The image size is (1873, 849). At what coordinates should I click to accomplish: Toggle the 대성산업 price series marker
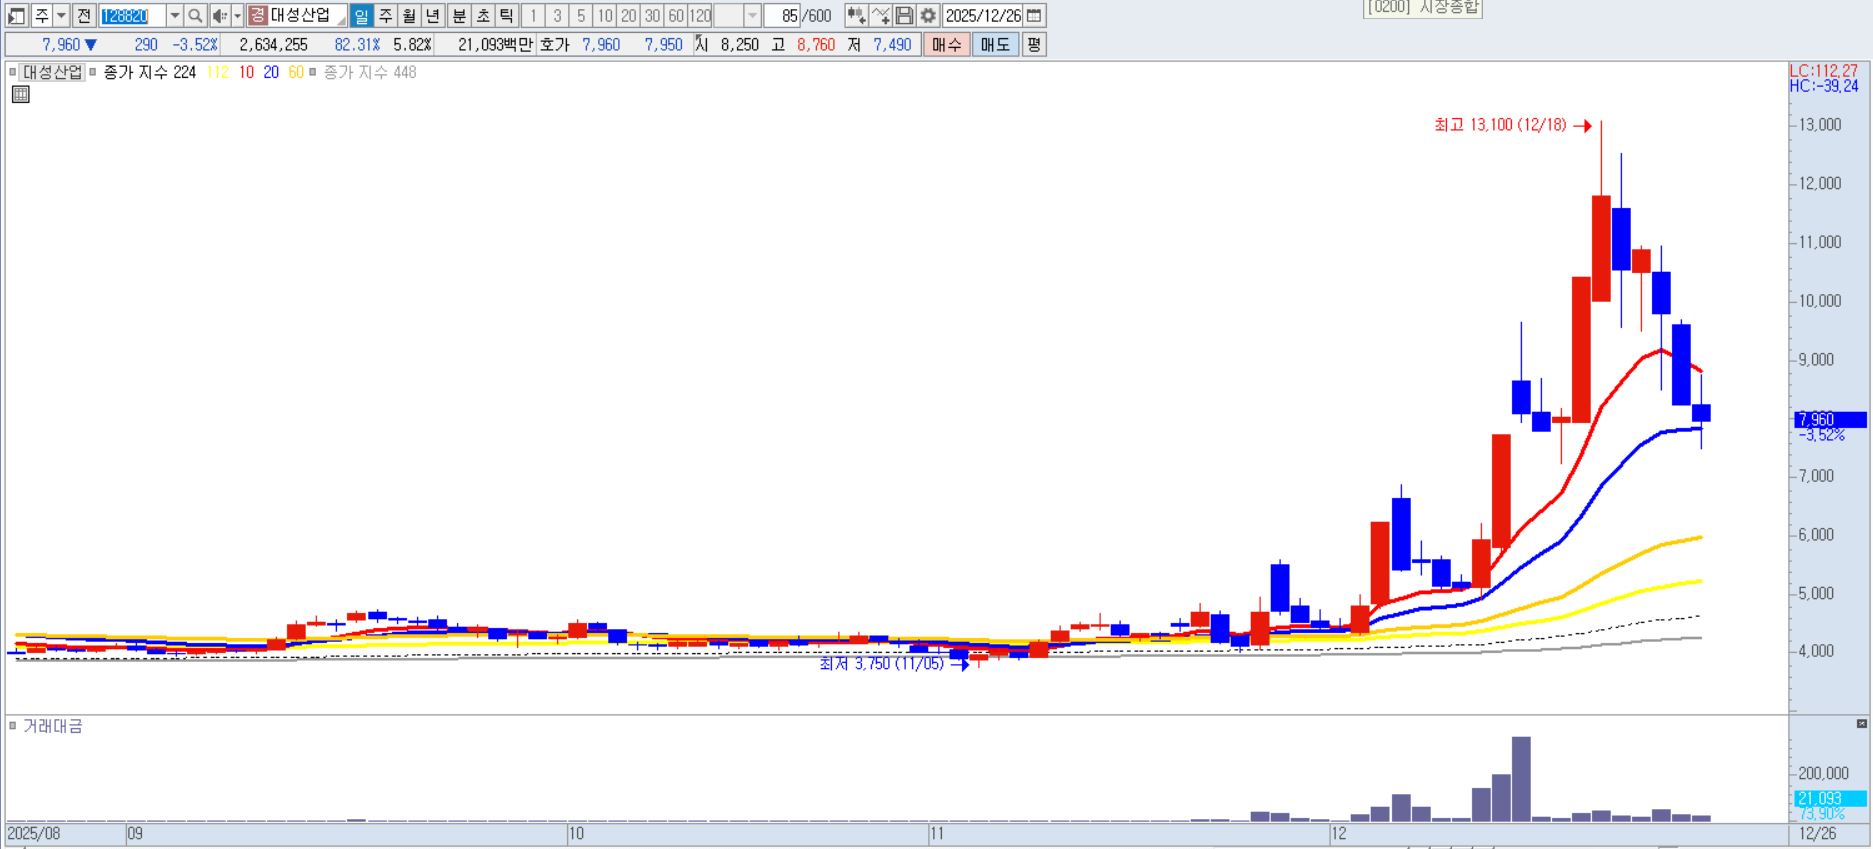13,72
